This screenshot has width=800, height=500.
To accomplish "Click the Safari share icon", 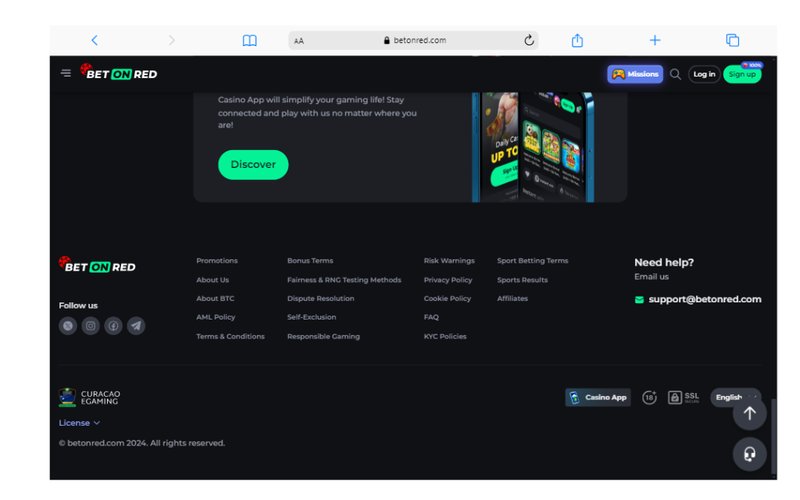I will click(x=577, y=40).
